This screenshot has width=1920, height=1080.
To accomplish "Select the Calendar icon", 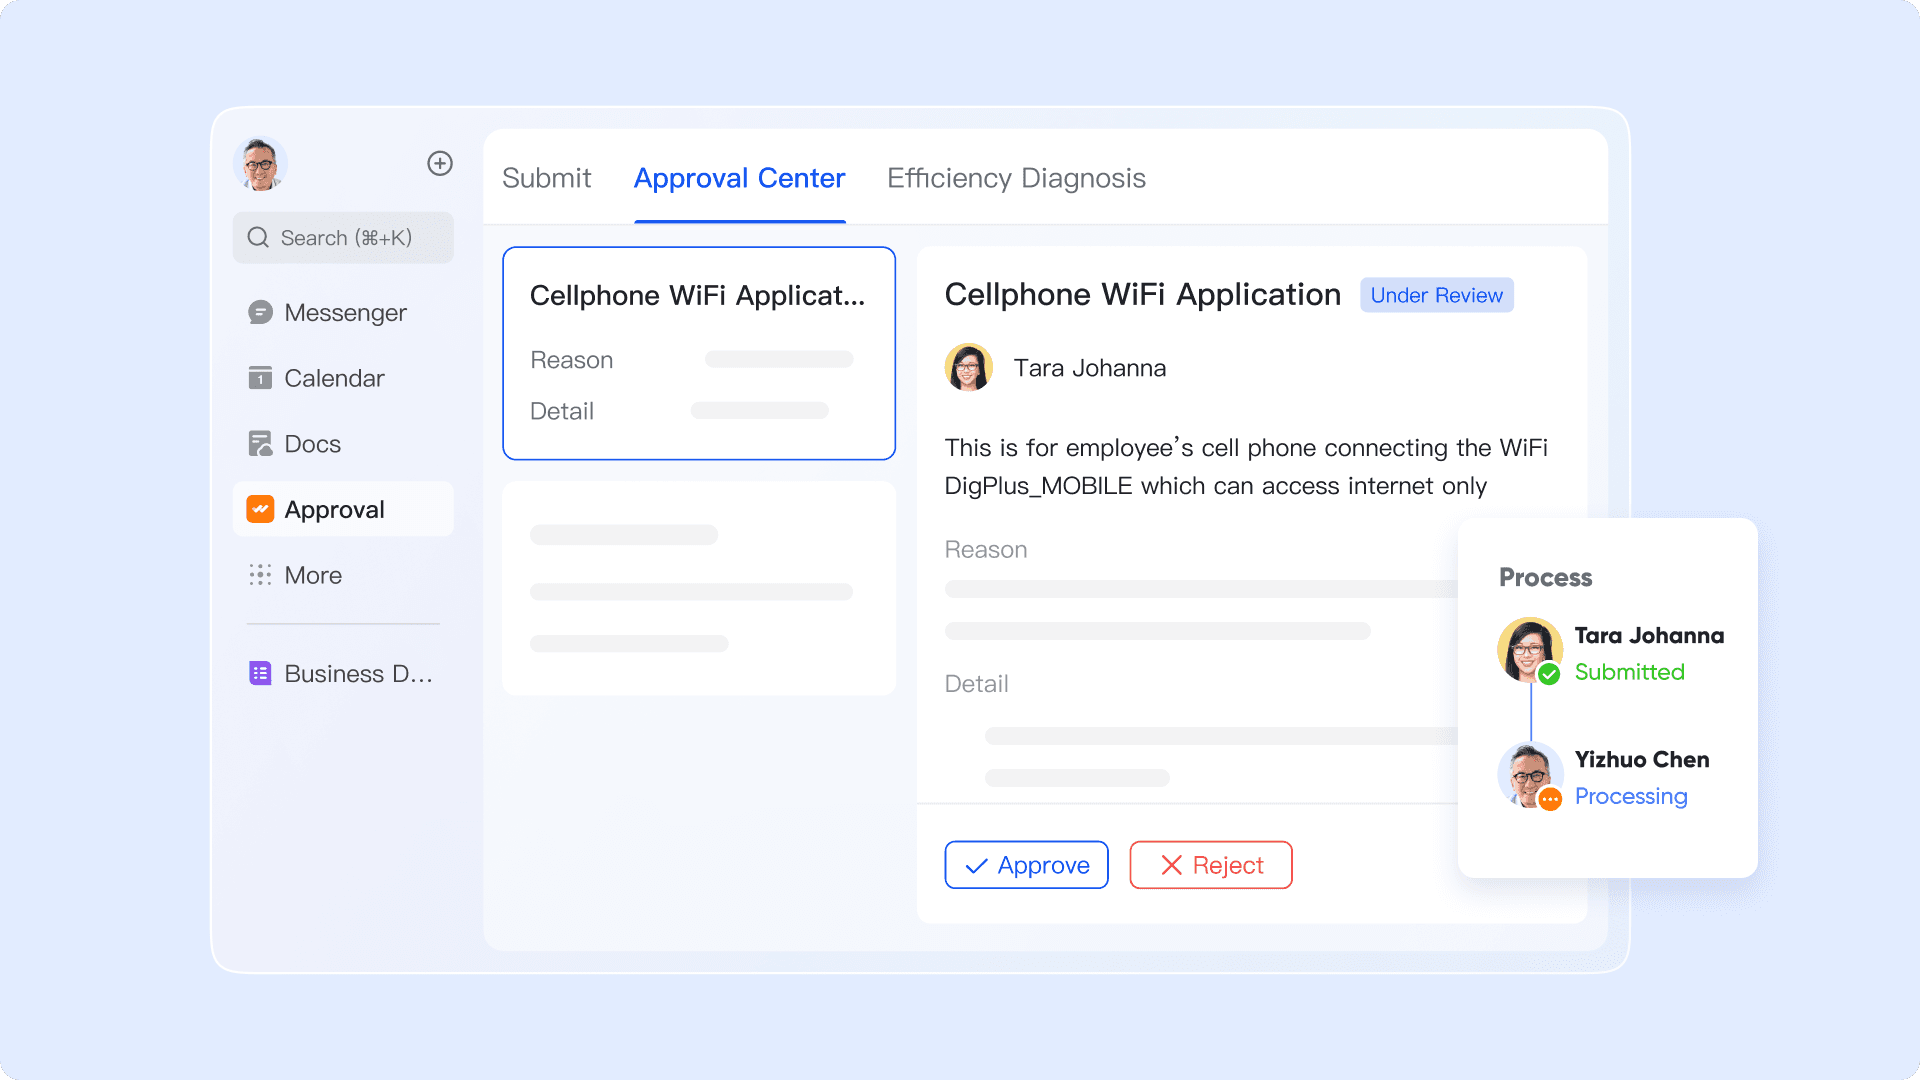I will click(x=259, y=378).
